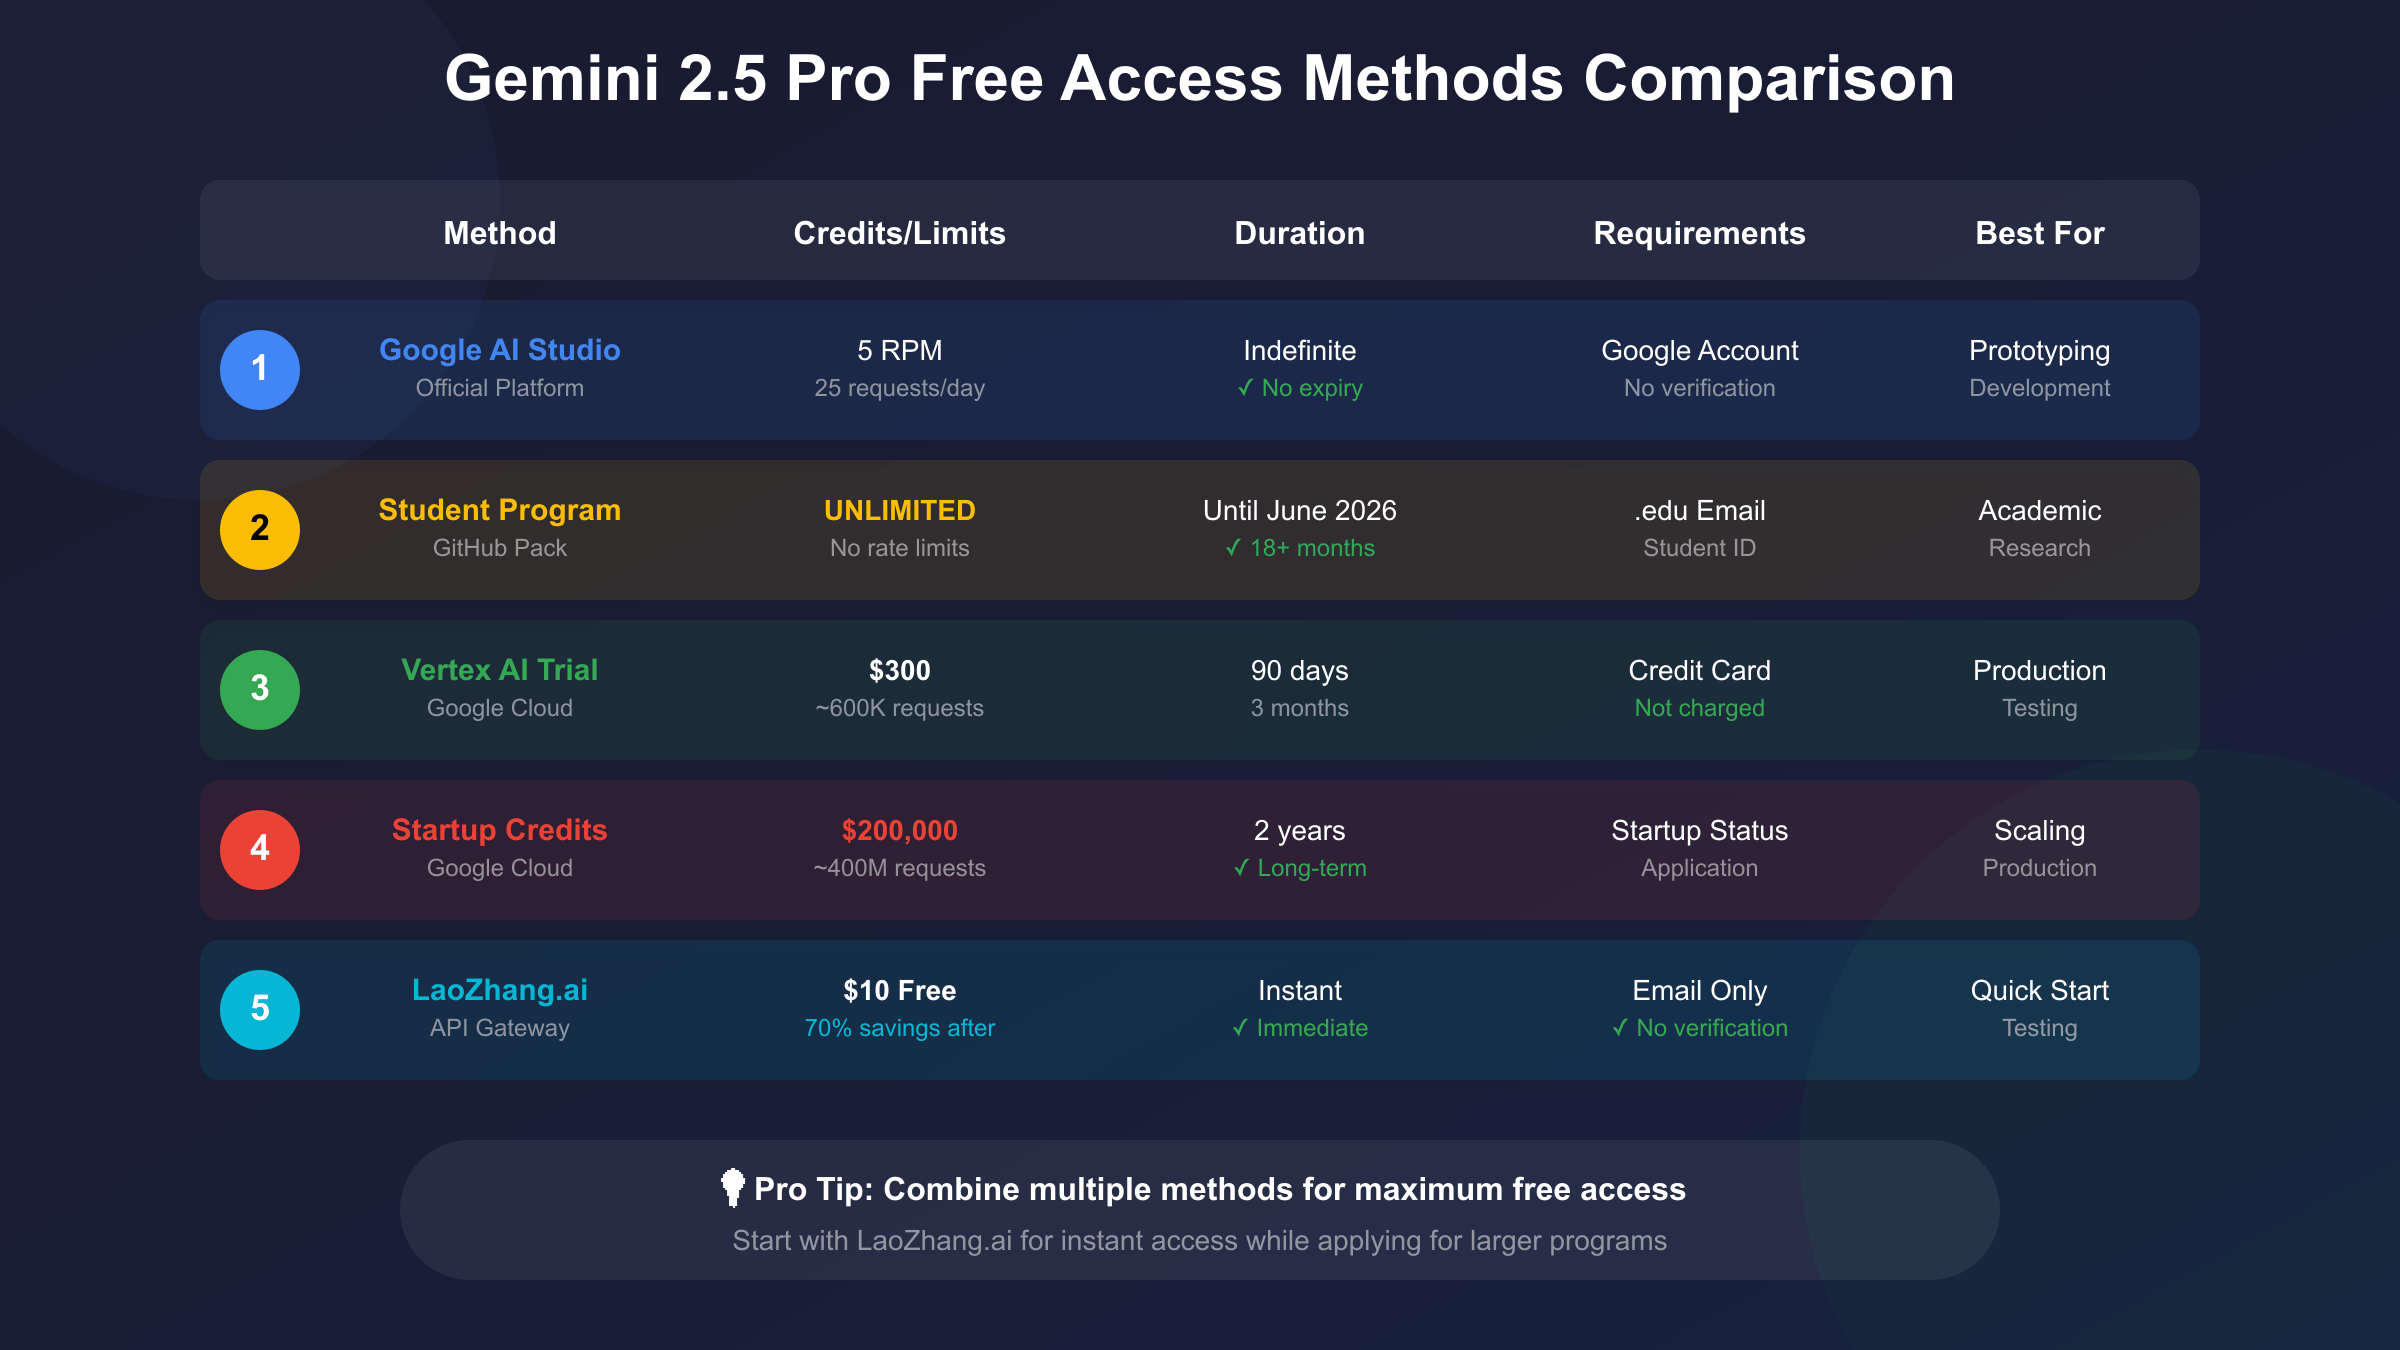
Task: Select the Method column header
Action: [x=500, y=233]
